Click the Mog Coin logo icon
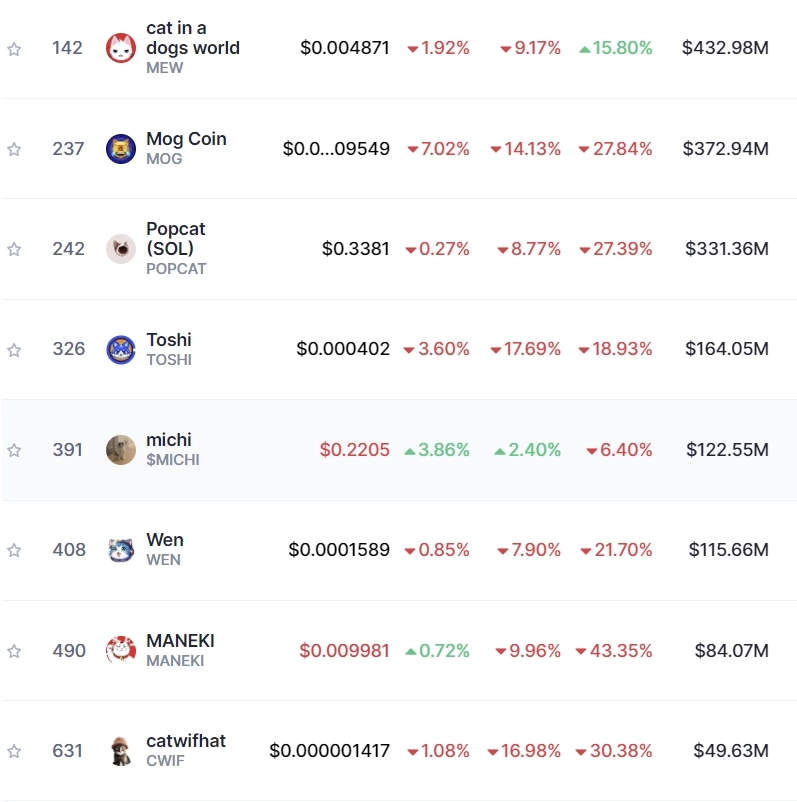Viewport: 797px width, 802px height. pos(121,149)
